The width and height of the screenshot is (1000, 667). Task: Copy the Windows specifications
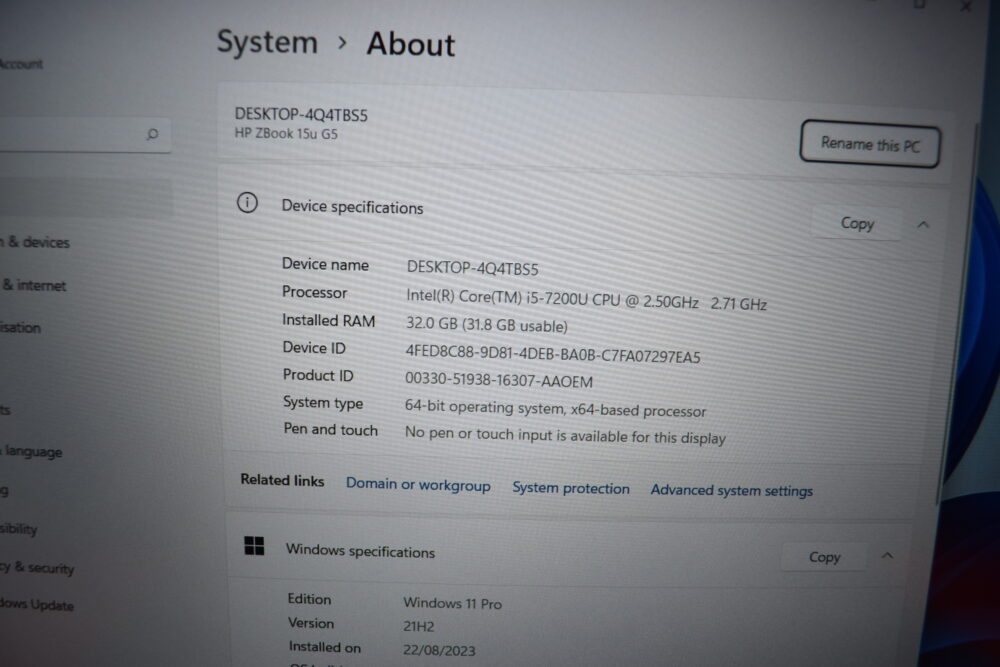824,557
